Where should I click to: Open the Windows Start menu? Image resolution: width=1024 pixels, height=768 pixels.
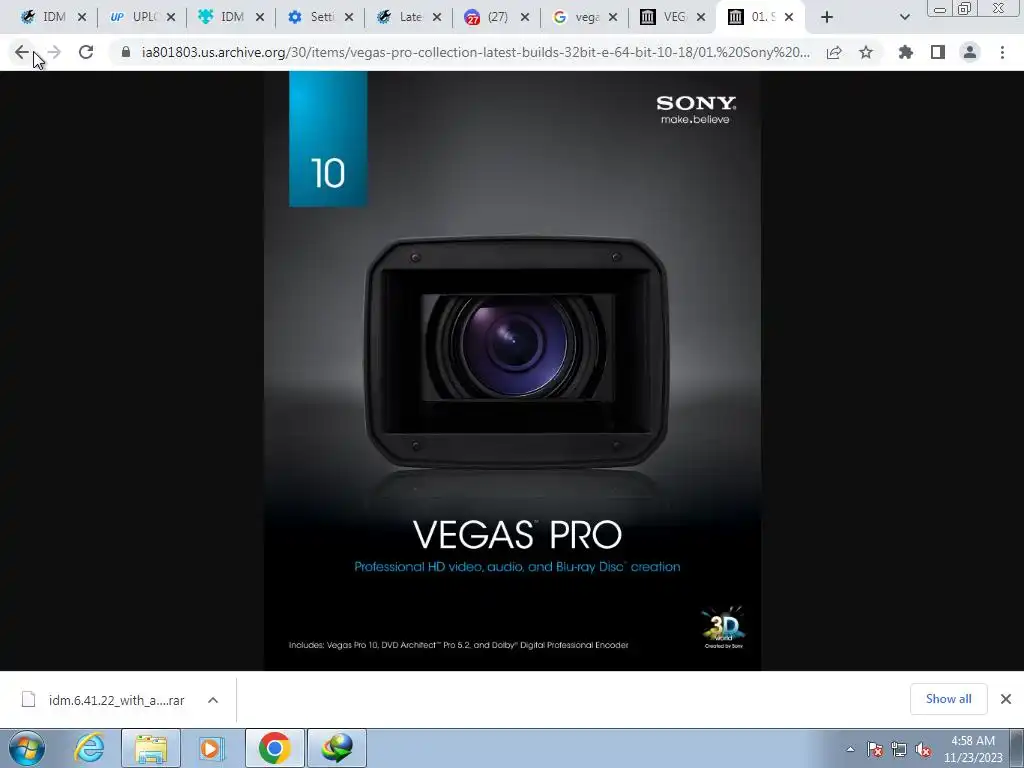26,748
